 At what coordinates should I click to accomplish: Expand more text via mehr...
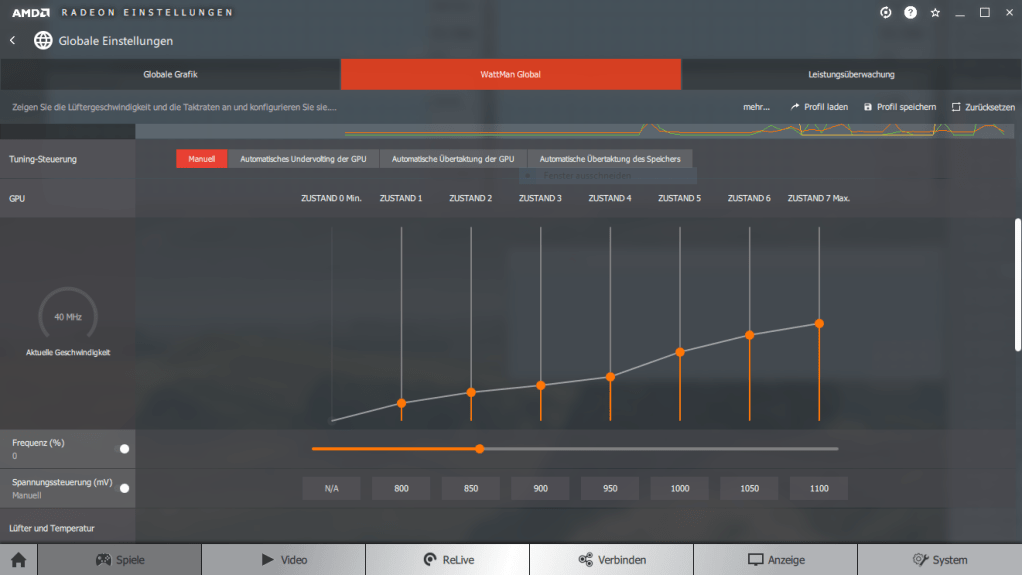[x=756, y=107]
